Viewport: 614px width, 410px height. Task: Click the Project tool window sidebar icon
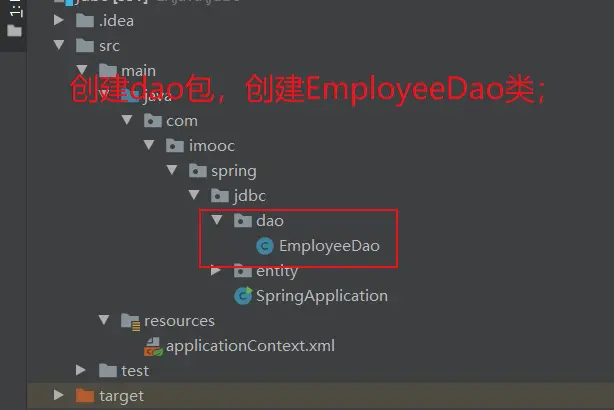14,31
